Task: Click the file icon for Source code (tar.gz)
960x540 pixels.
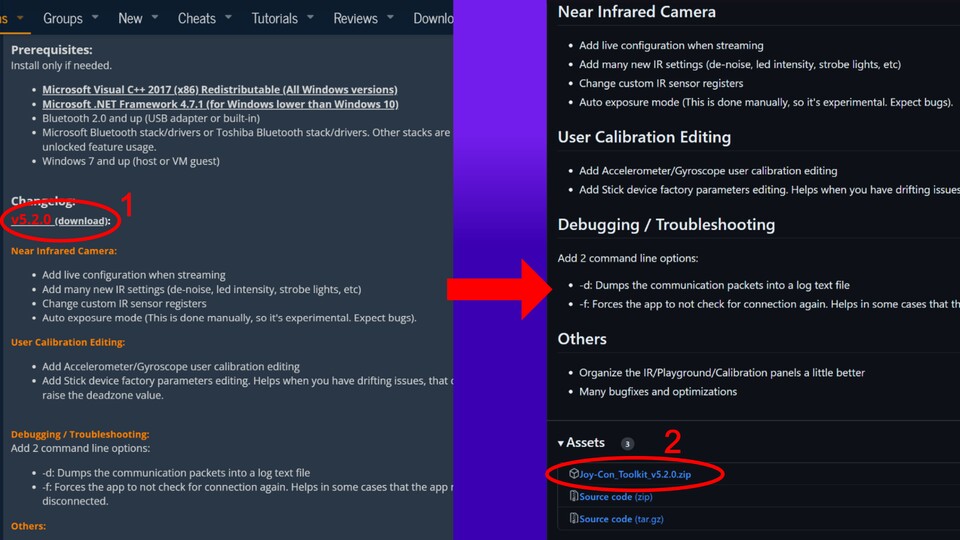Action: tap(574, 519)
